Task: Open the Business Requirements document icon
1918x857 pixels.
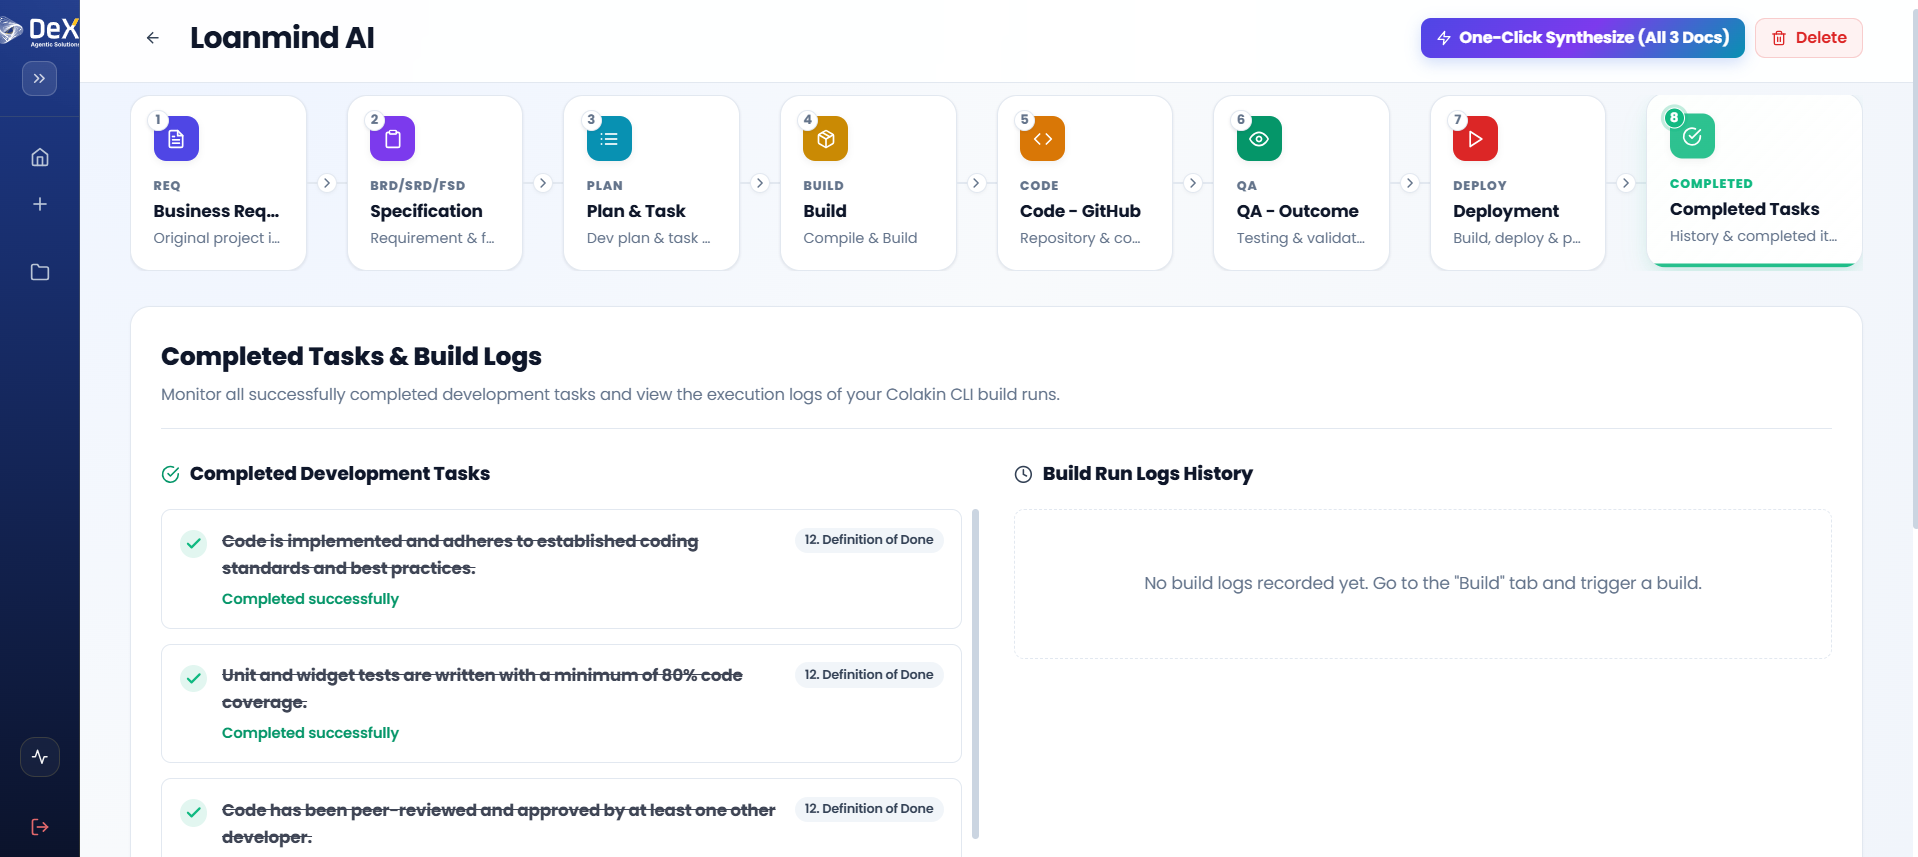Action: pos(176,139)
